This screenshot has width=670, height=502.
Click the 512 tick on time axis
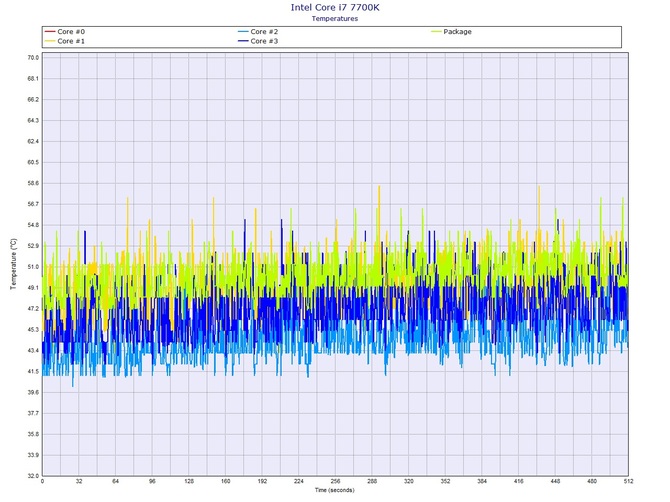pos(629,481)
